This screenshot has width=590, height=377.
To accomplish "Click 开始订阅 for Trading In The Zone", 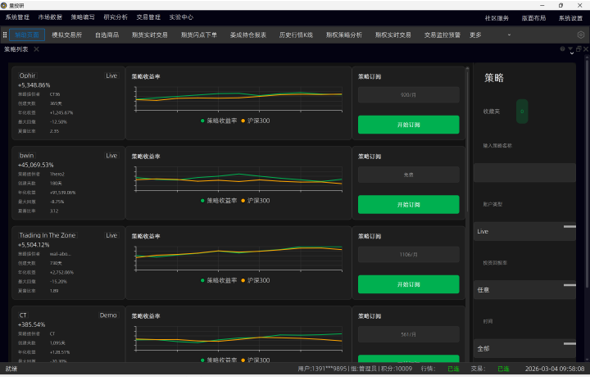I will pyautogui.click(x=409, y=284).
